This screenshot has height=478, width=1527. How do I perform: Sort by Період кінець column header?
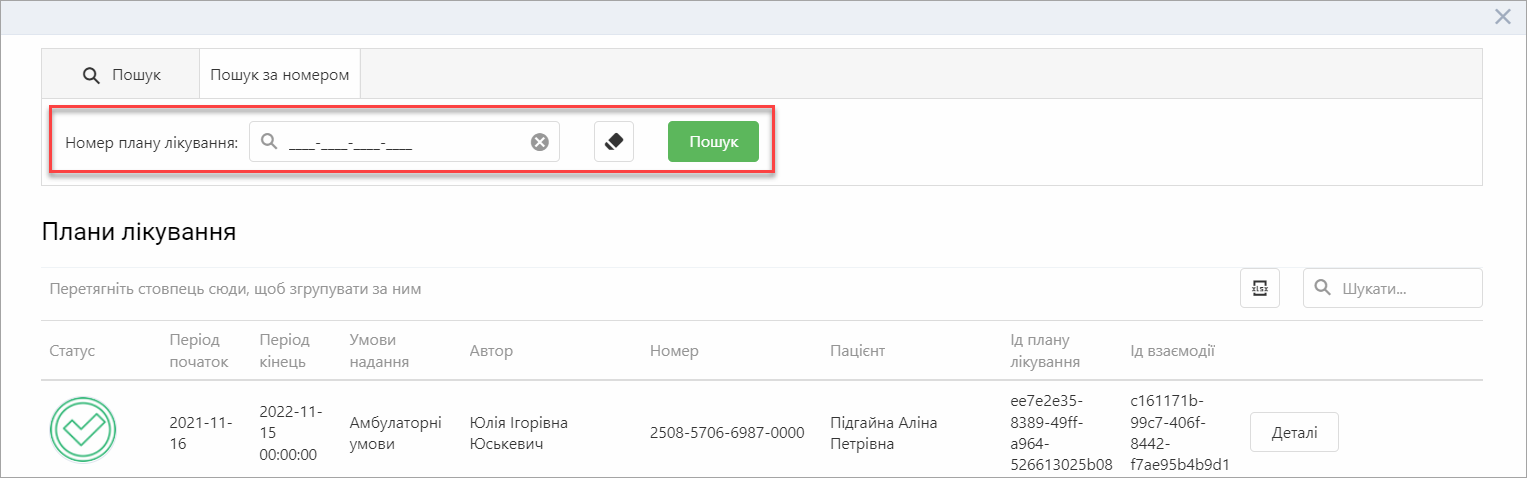pos(282,351)
